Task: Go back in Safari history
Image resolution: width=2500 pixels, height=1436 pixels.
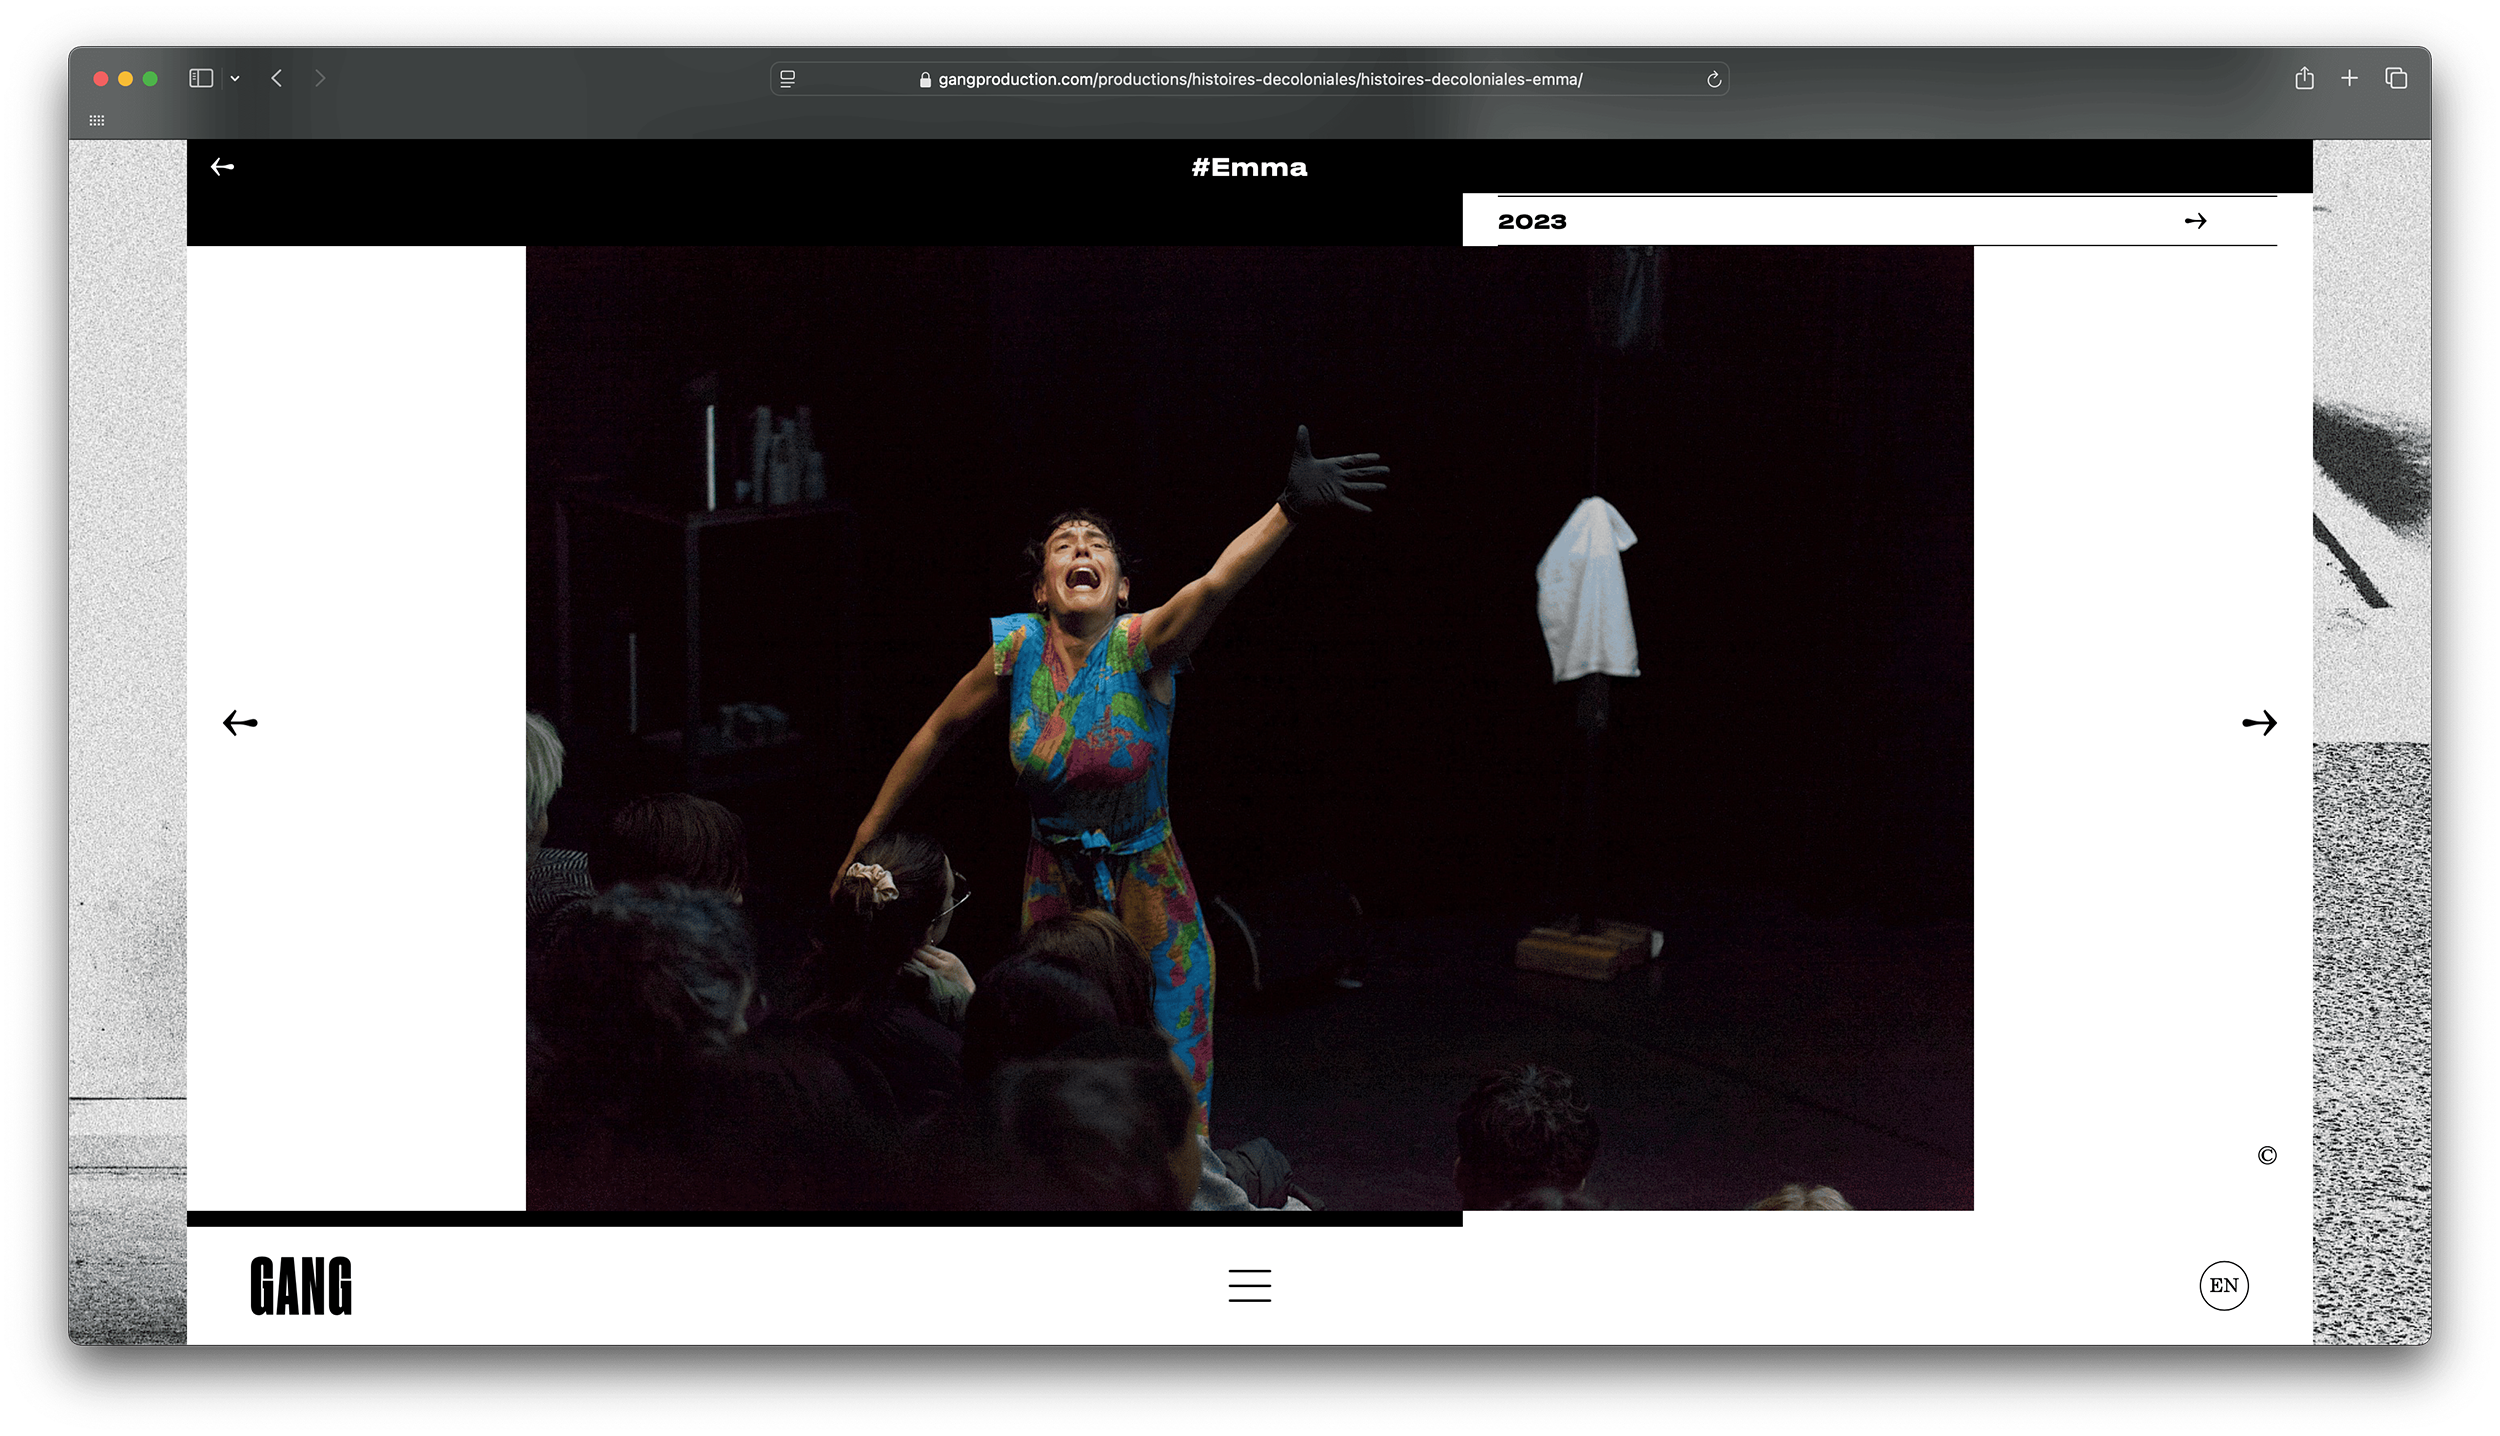Action: point(277,78)
